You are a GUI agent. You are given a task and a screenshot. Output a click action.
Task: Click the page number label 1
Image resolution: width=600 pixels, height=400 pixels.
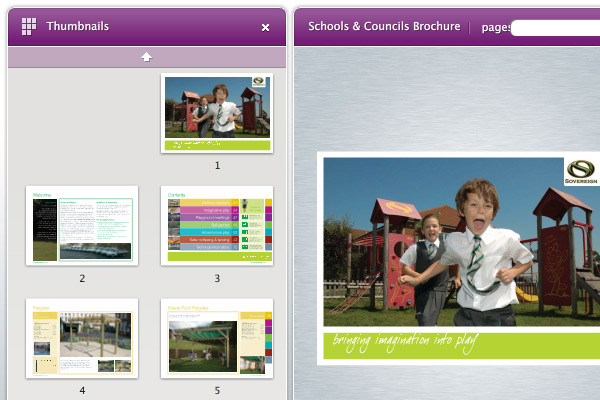point(217,166)
